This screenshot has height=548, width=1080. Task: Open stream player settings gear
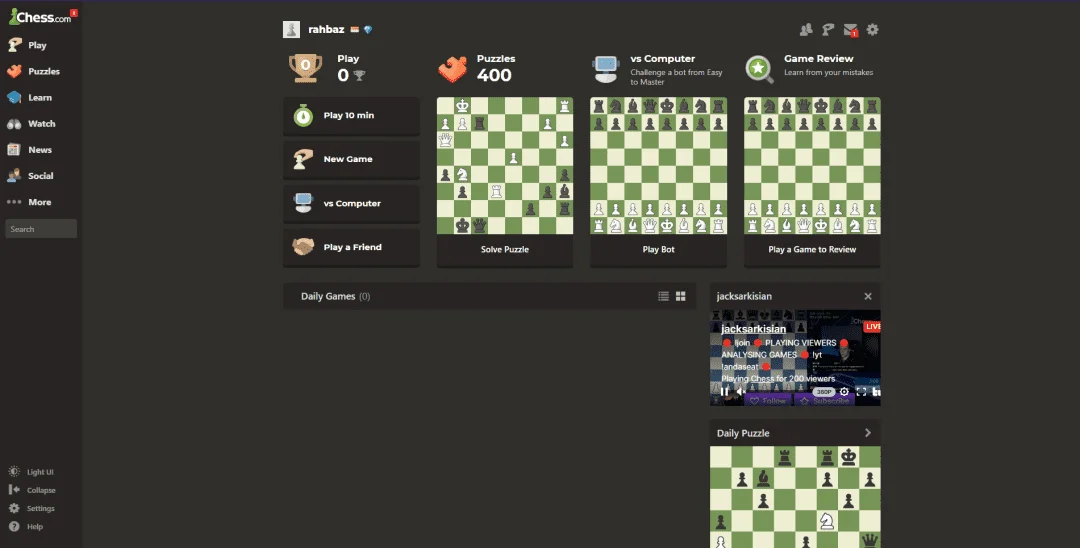pos(844,392)
